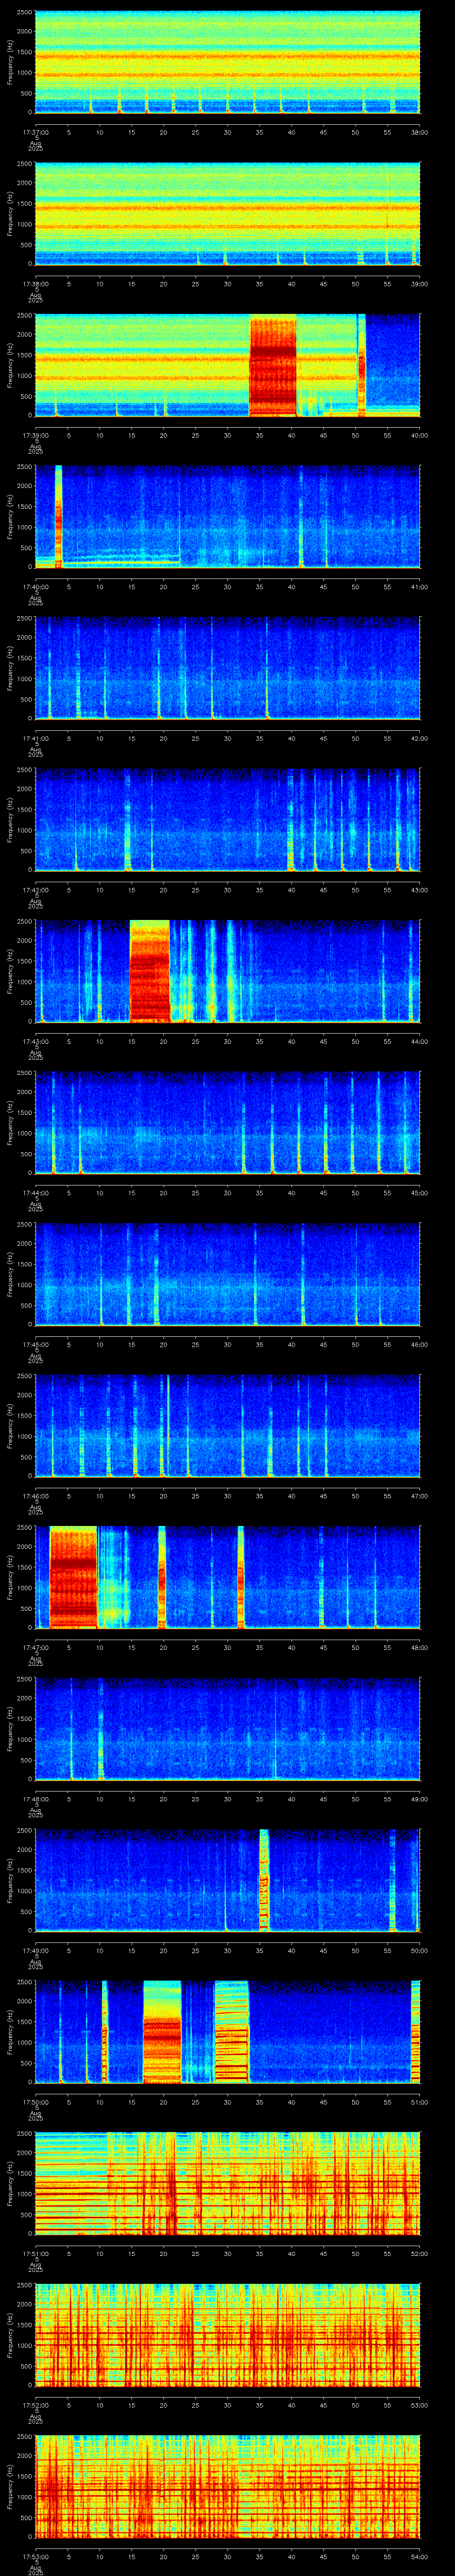Click the 17:46:00 start time label
Screen dimensions: 455x2576
coord(35,1496)
